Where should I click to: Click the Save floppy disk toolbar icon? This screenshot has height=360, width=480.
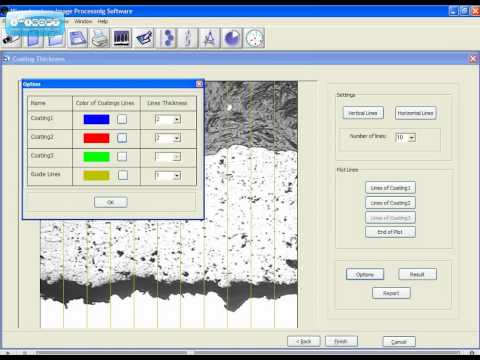click(x=78, y=38)
